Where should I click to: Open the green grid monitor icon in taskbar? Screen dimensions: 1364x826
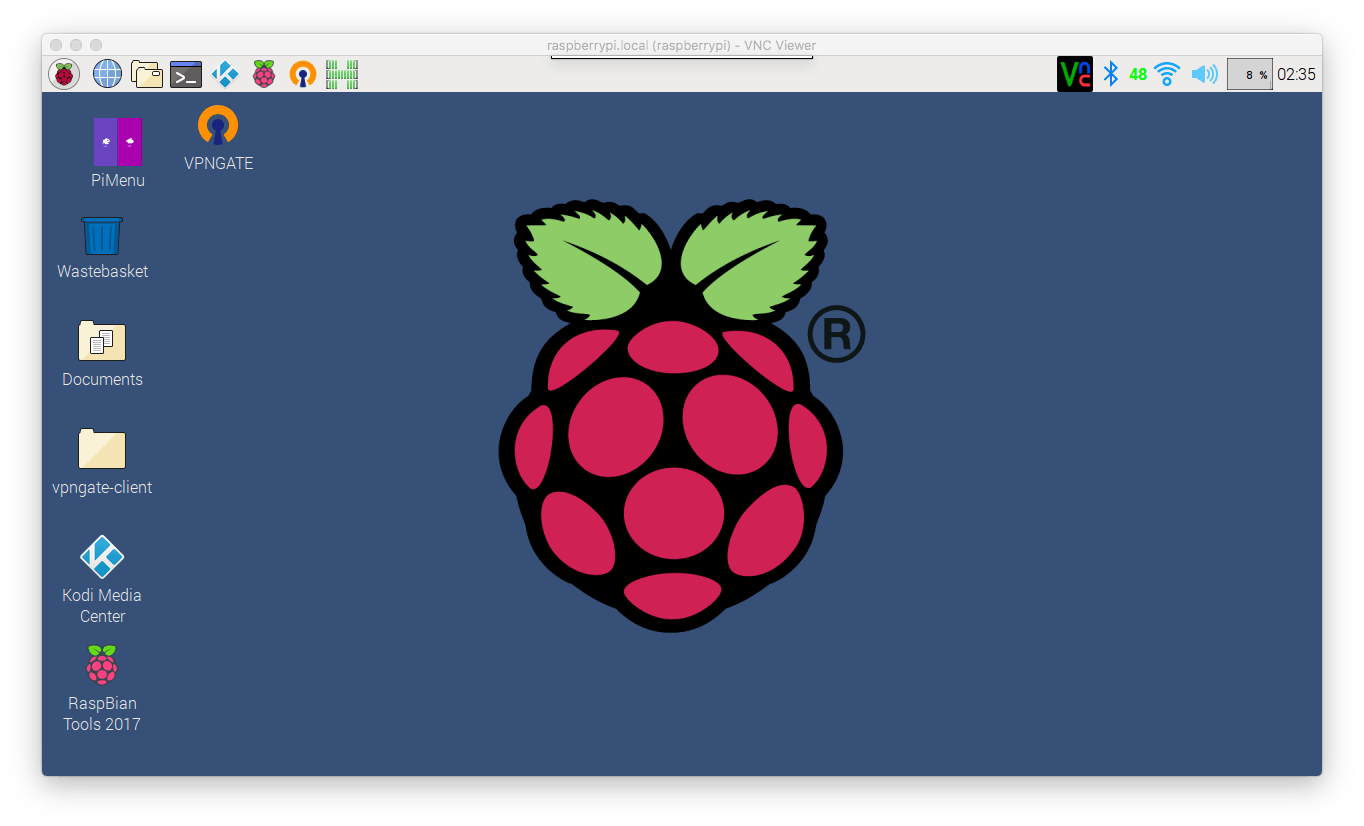coord(342,74)
